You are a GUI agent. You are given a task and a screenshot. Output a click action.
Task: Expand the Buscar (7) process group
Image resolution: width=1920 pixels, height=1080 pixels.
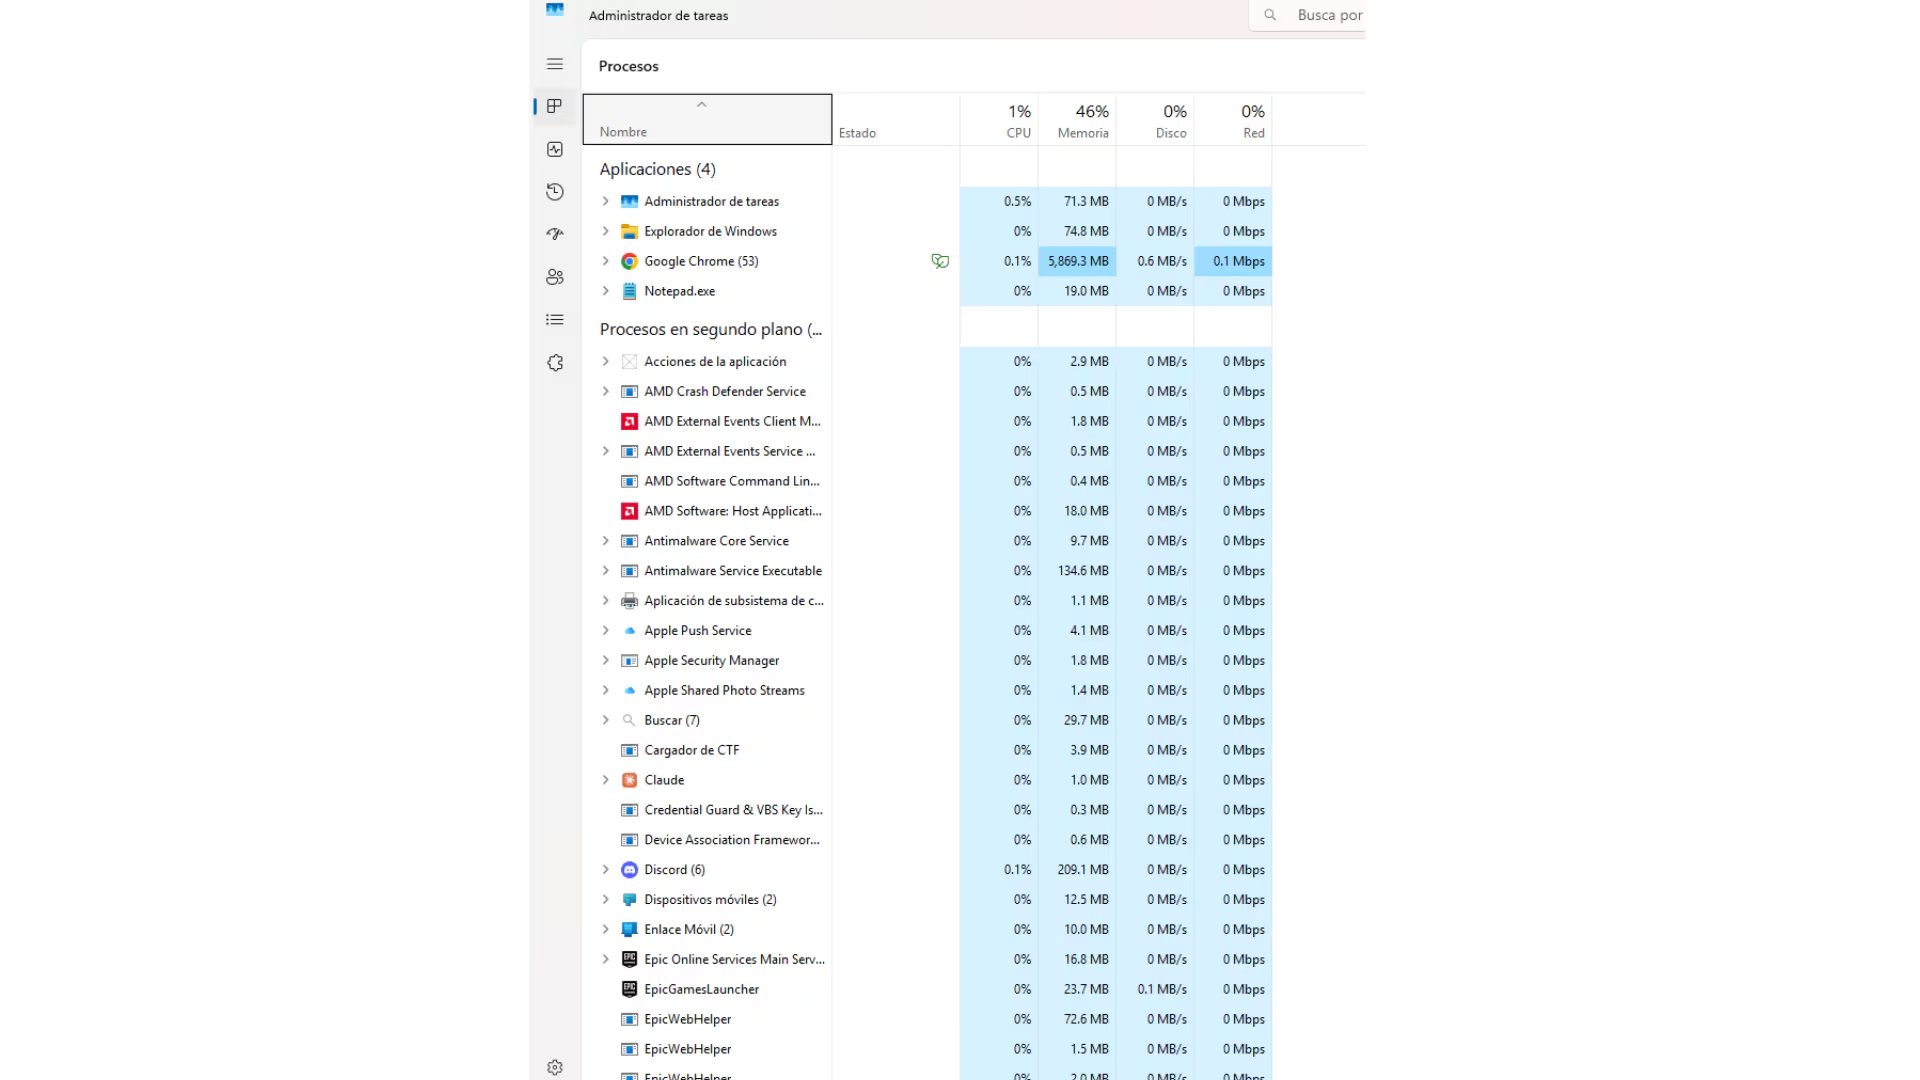(605, 720)
